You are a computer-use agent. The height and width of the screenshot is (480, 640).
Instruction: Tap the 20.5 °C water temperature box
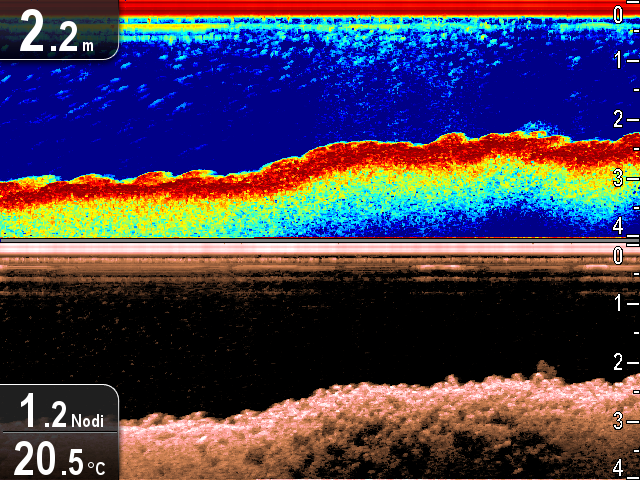pos(58,458)
